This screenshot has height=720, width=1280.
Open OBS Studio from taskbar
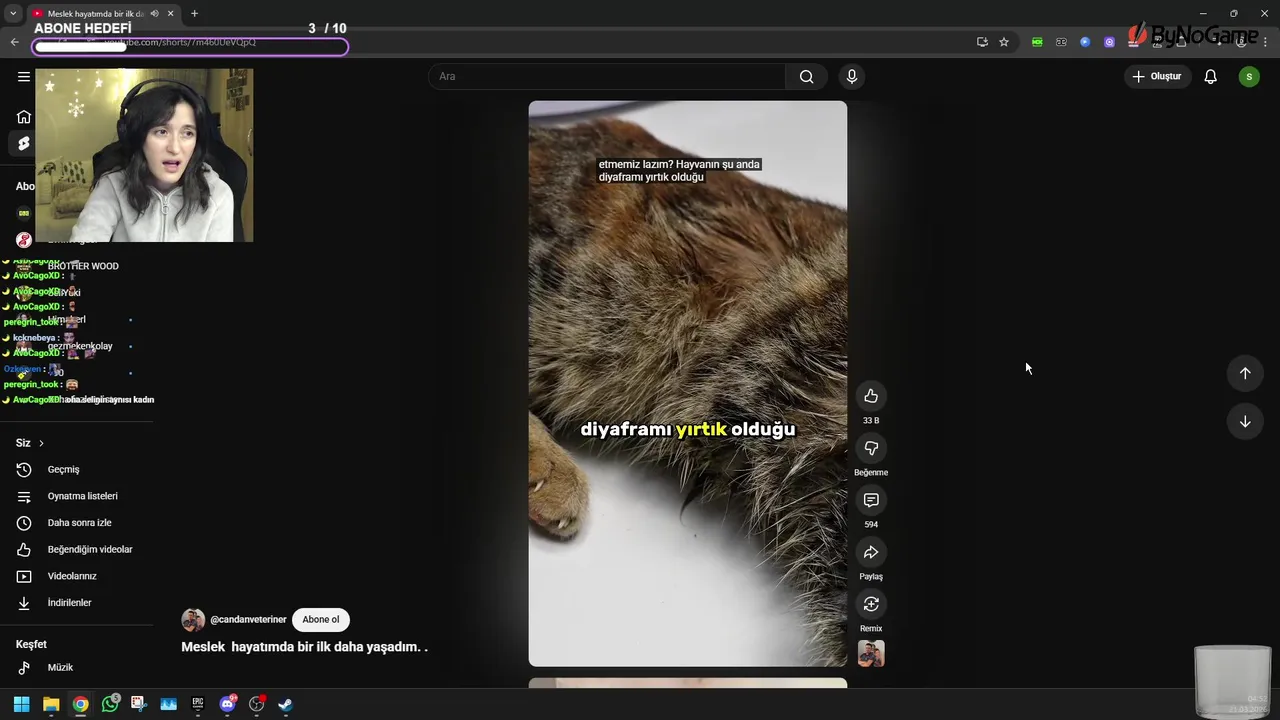[256, 704]
